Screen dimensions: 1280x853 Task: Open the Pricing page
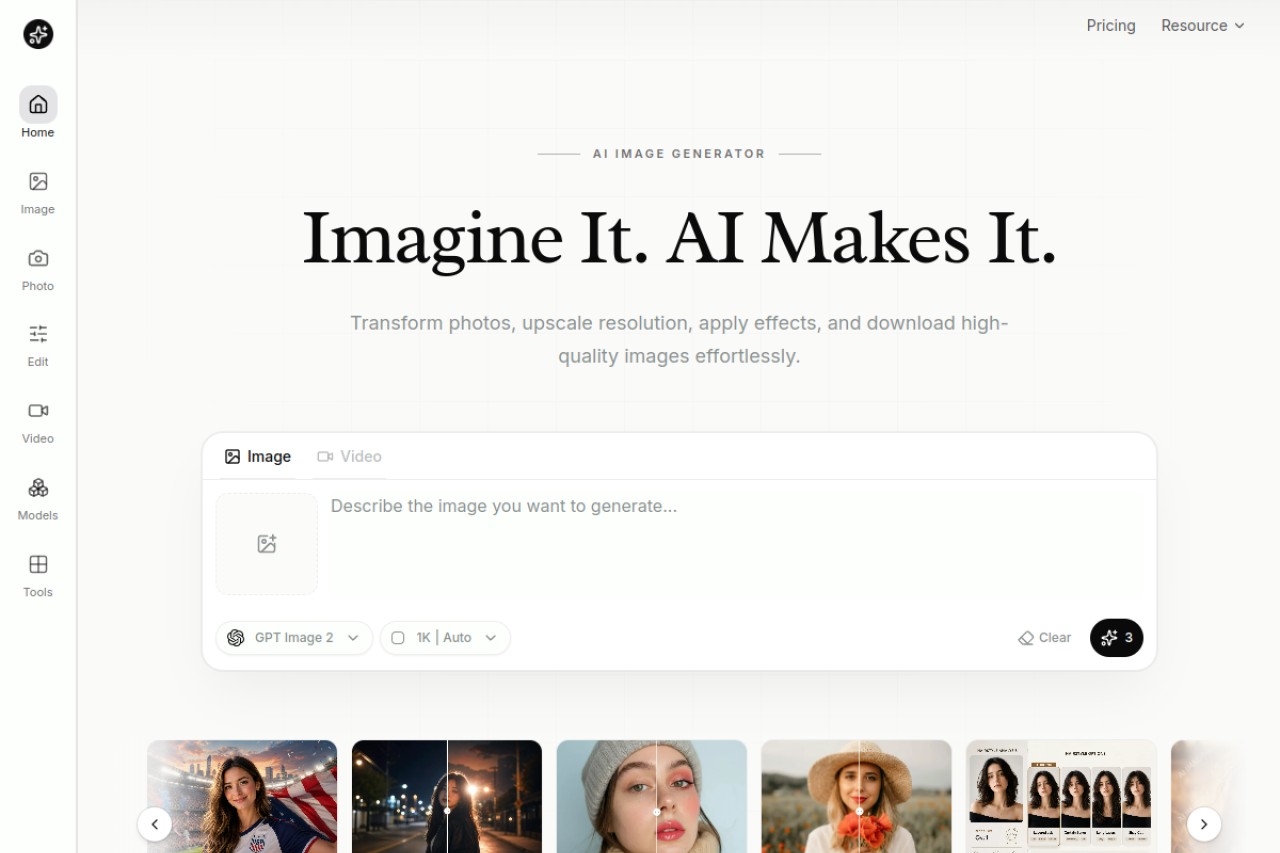tap(1111, 26)
